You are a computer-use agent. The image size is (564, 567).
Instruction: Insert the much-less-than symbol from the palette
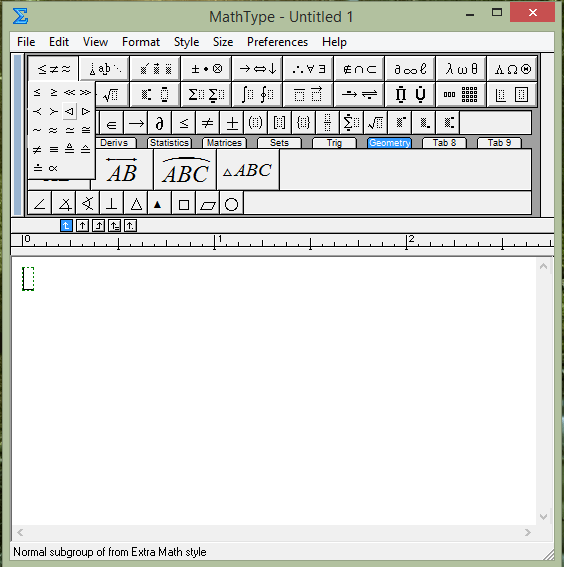click(x=69, y=93)
